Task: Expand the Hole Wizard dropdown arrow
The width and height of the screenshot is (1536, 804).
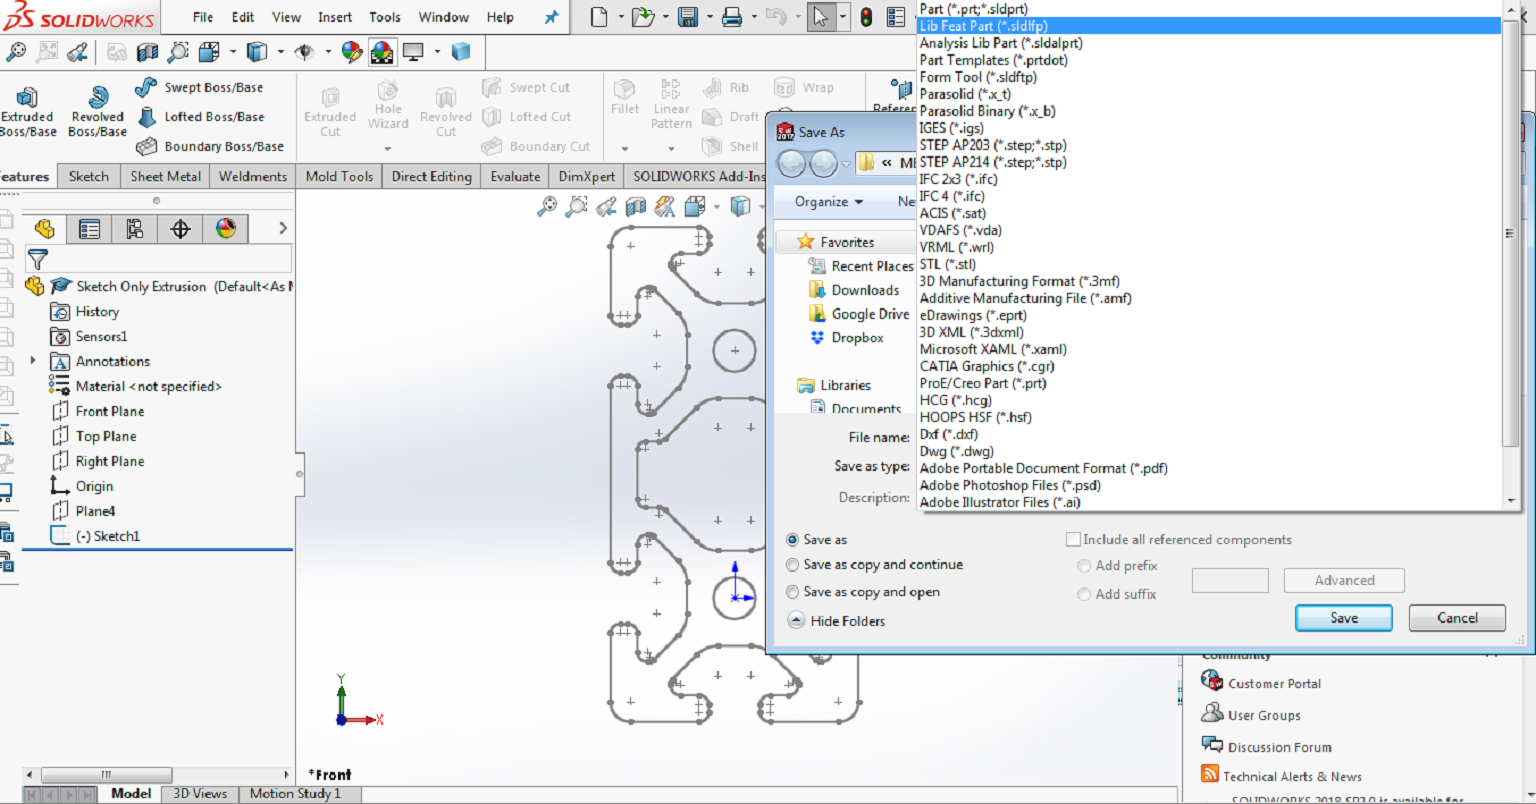Action: (388, 148)
